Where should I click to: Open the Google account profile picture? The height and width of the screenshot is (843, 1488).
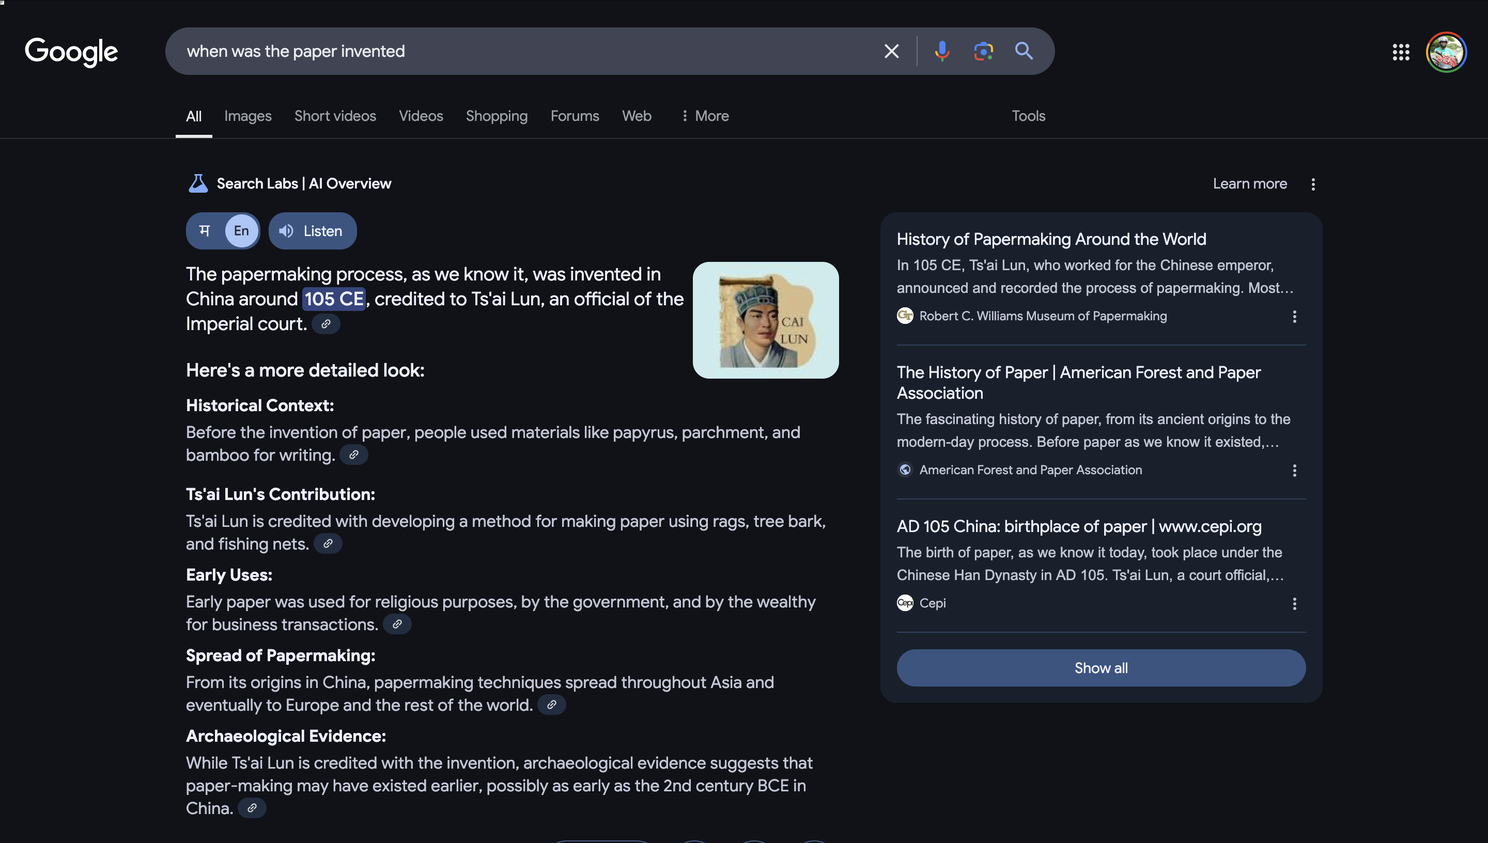point(1446,52)
